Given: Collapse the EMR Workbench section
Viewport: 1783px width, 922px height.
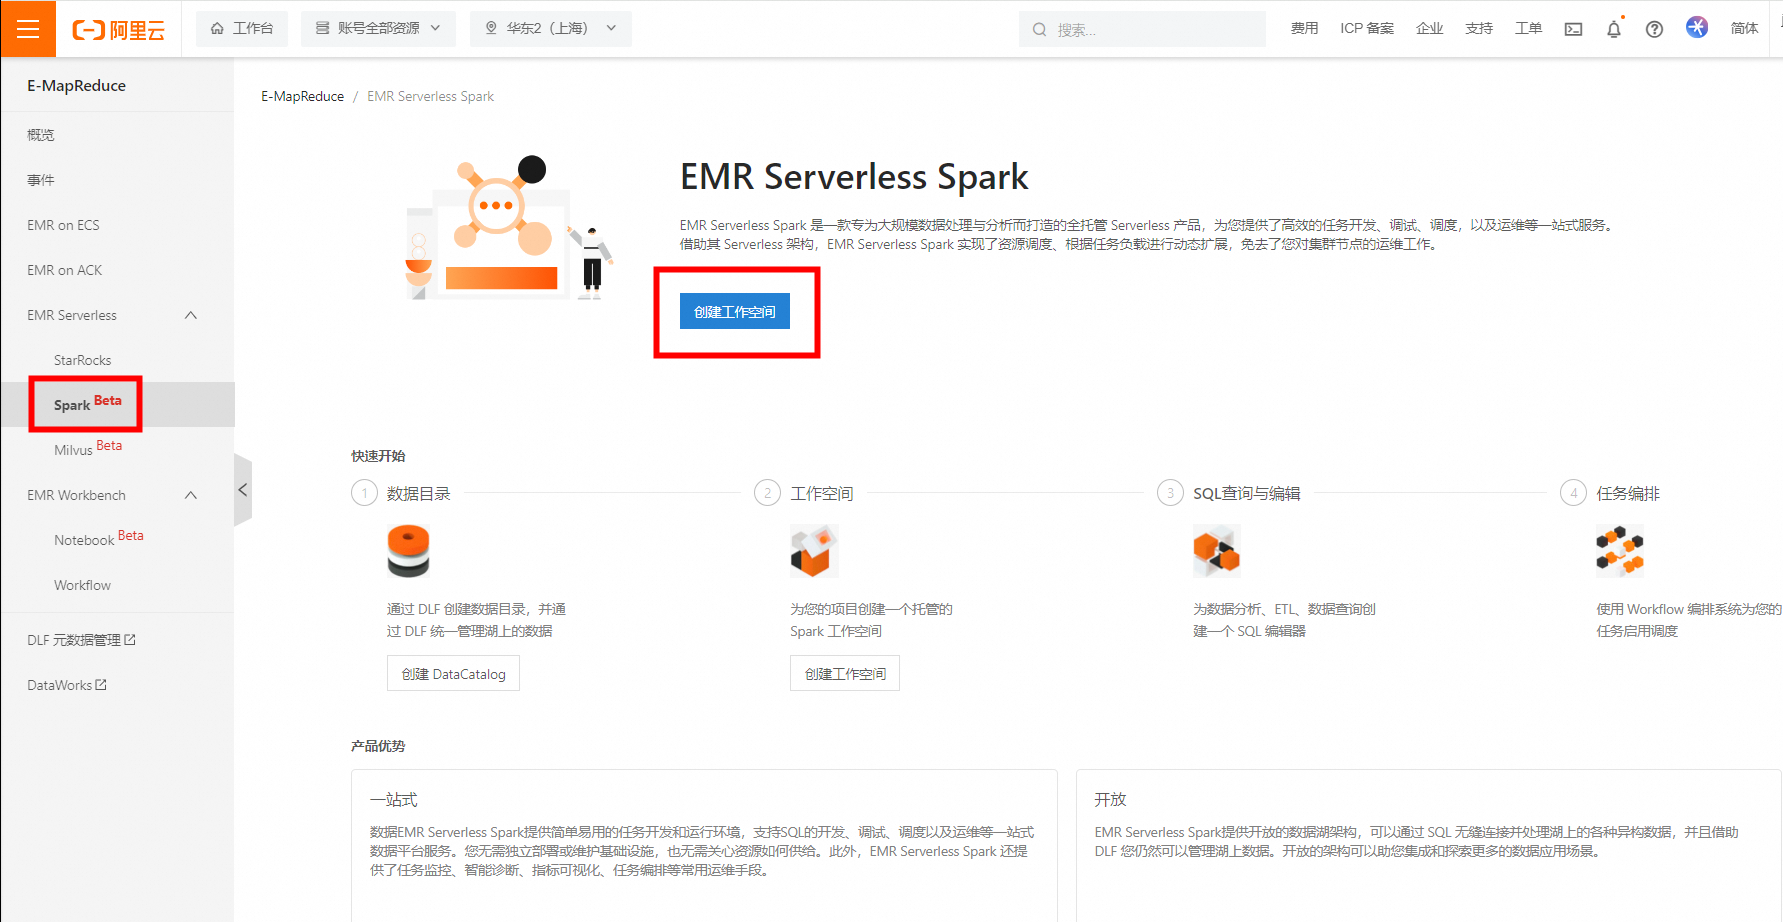Looking at the screenshot, I should [x=190, y=495].
